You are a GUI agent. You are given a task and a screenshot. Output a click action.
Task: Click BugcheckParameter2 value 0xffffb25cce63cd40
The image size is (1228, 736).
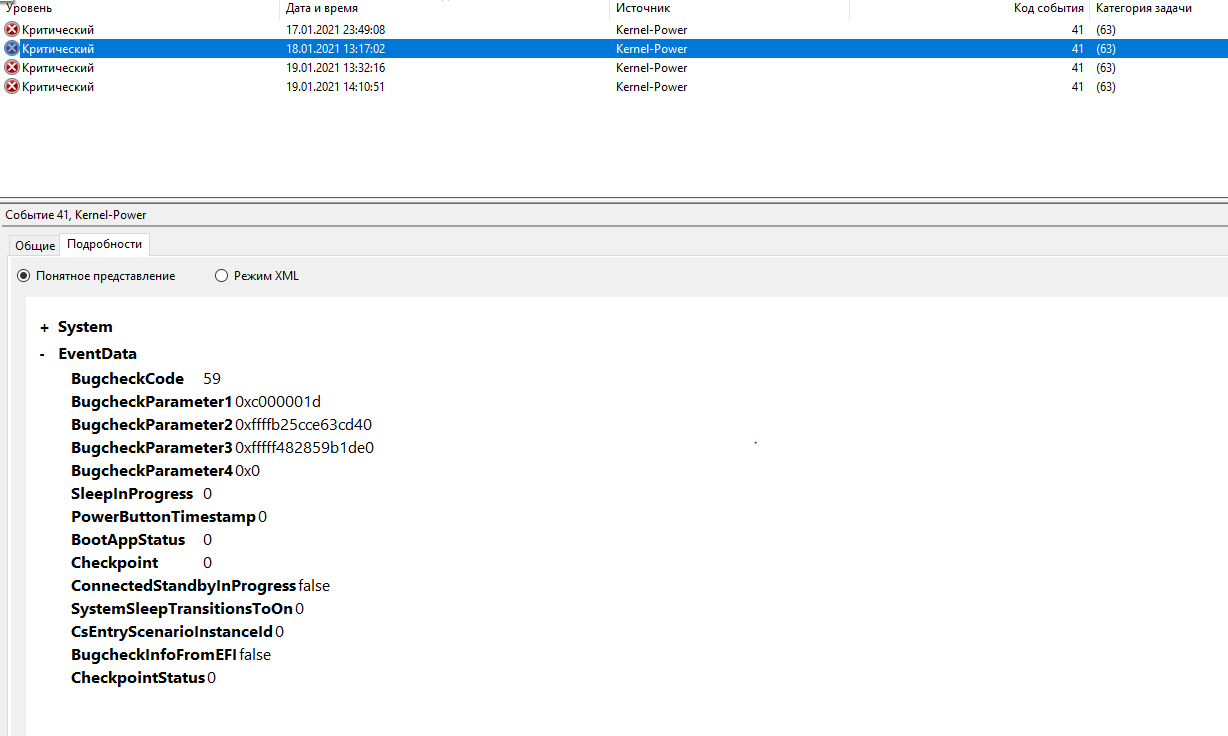[x=303, y=425]
